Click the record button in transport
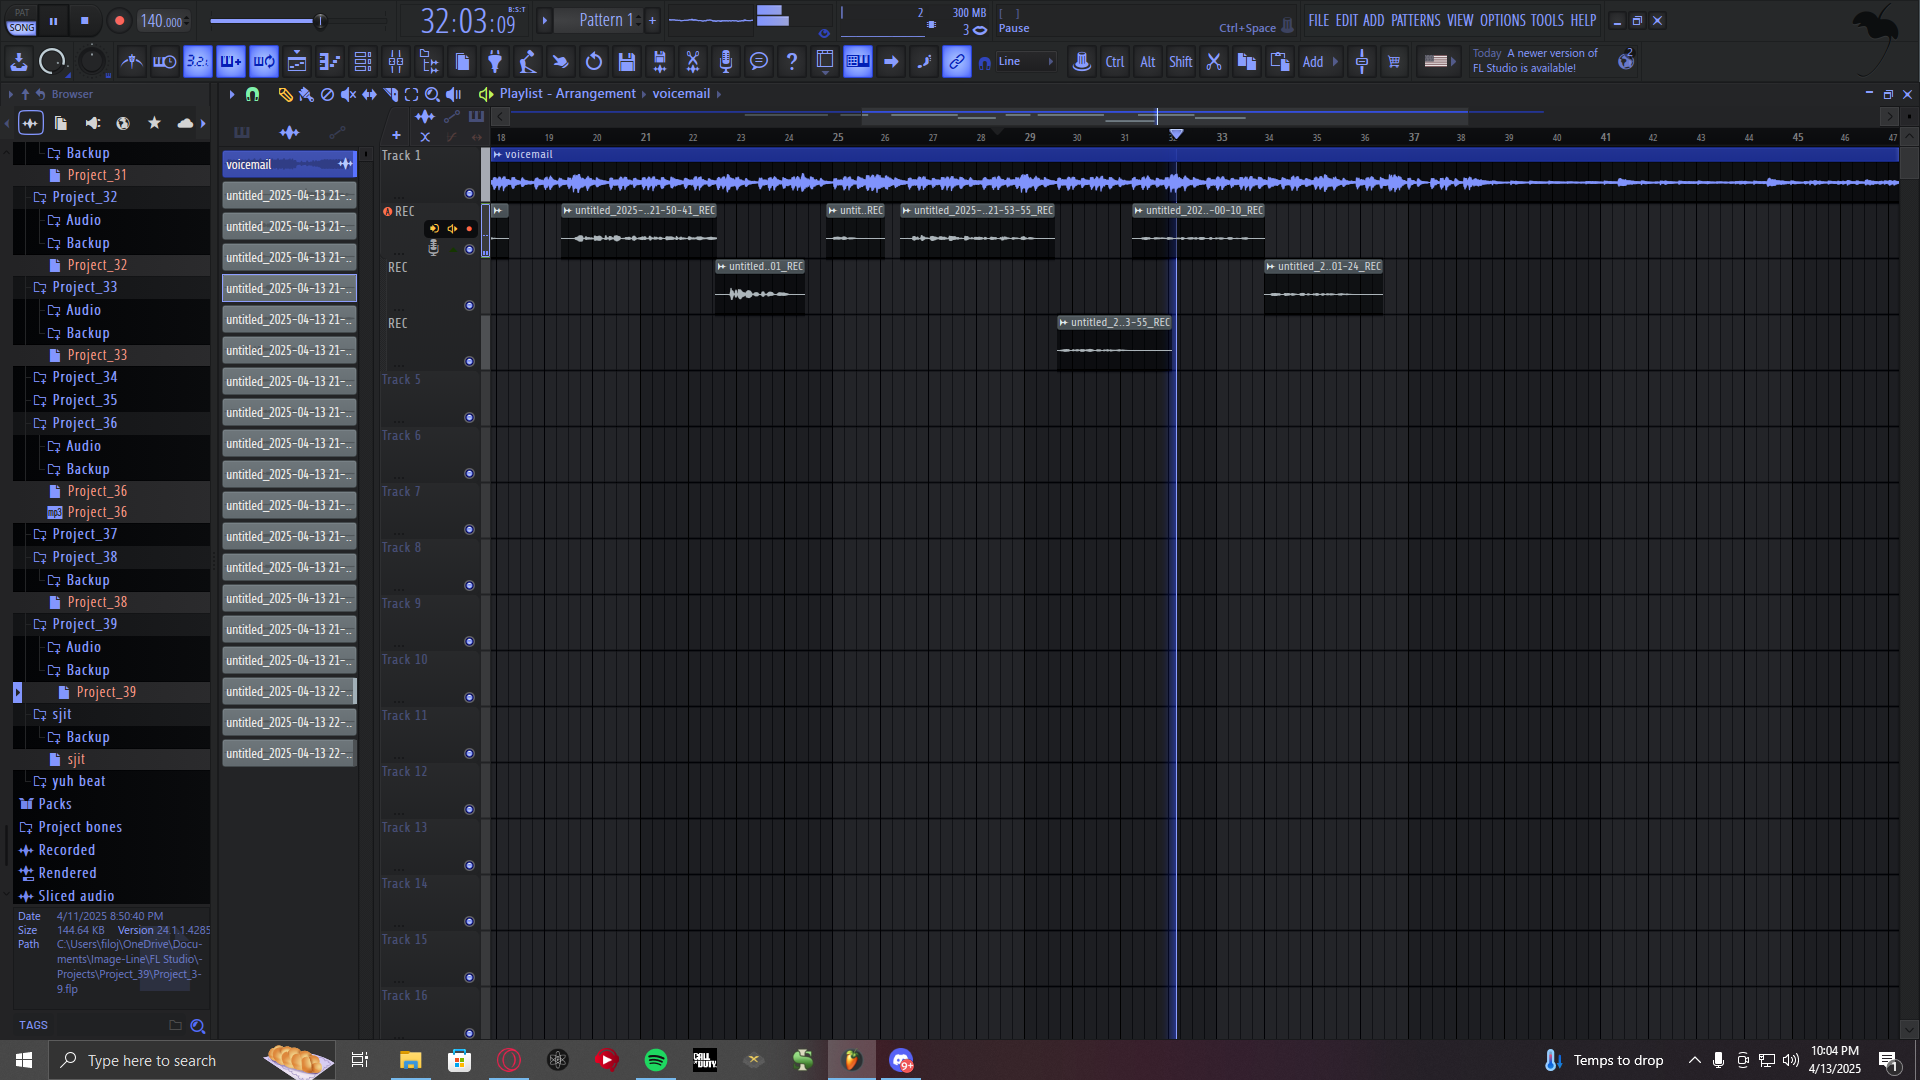The height and width of the screenshot is (1080, 1920). click(119, 20)
